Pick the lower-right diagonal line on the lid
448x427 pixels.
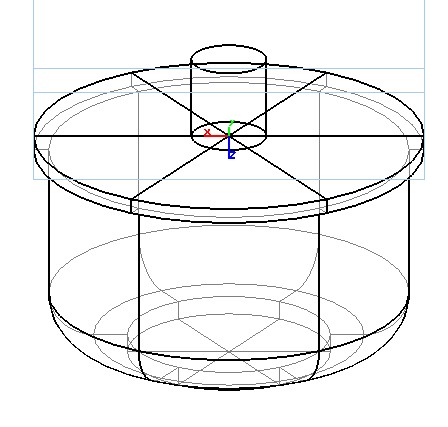[279, 168]
